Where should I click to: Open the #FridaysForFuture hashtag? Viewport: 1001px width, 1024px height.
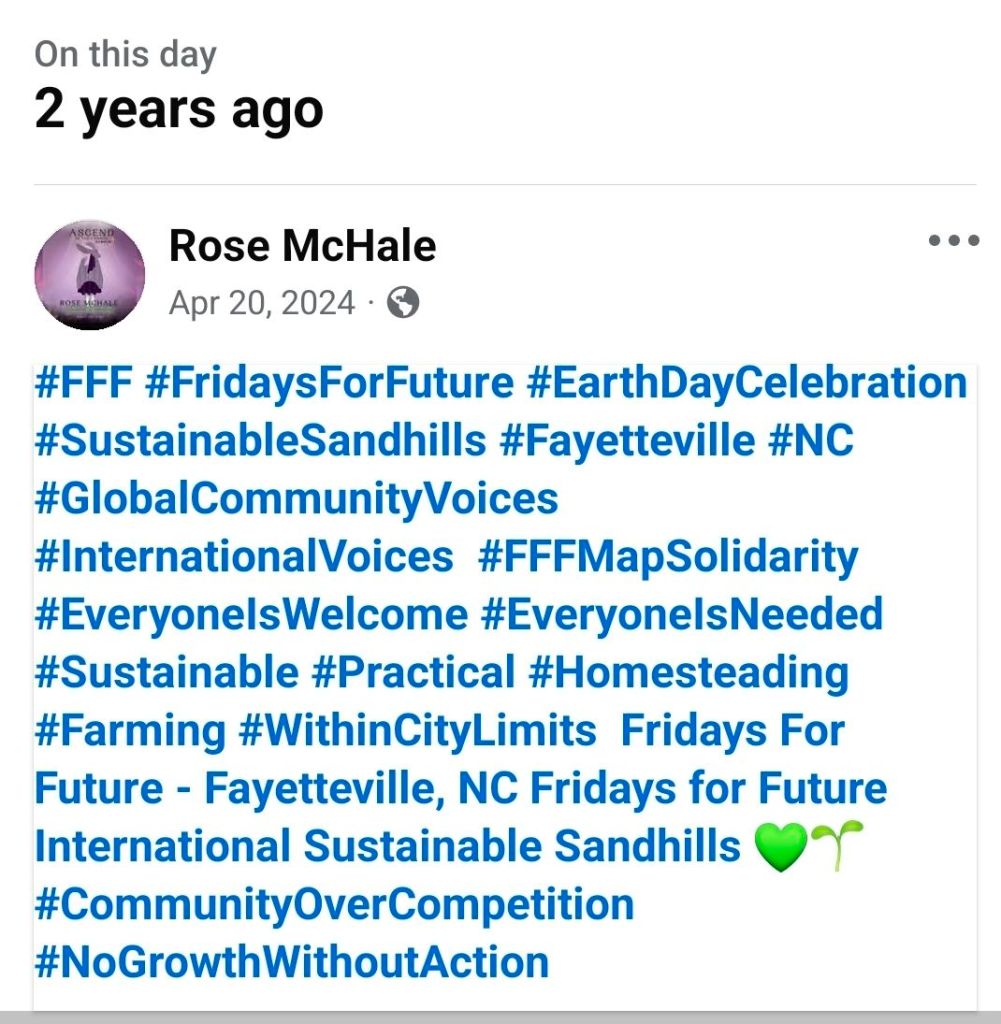[329, 383]
